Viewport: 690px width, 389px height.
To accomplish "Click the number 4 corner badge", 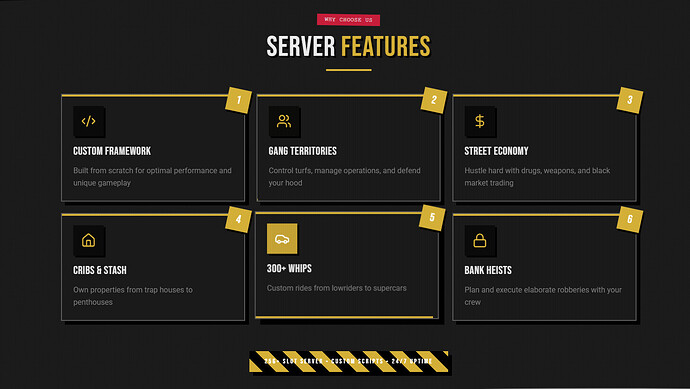I will click(x=239, y=219).
